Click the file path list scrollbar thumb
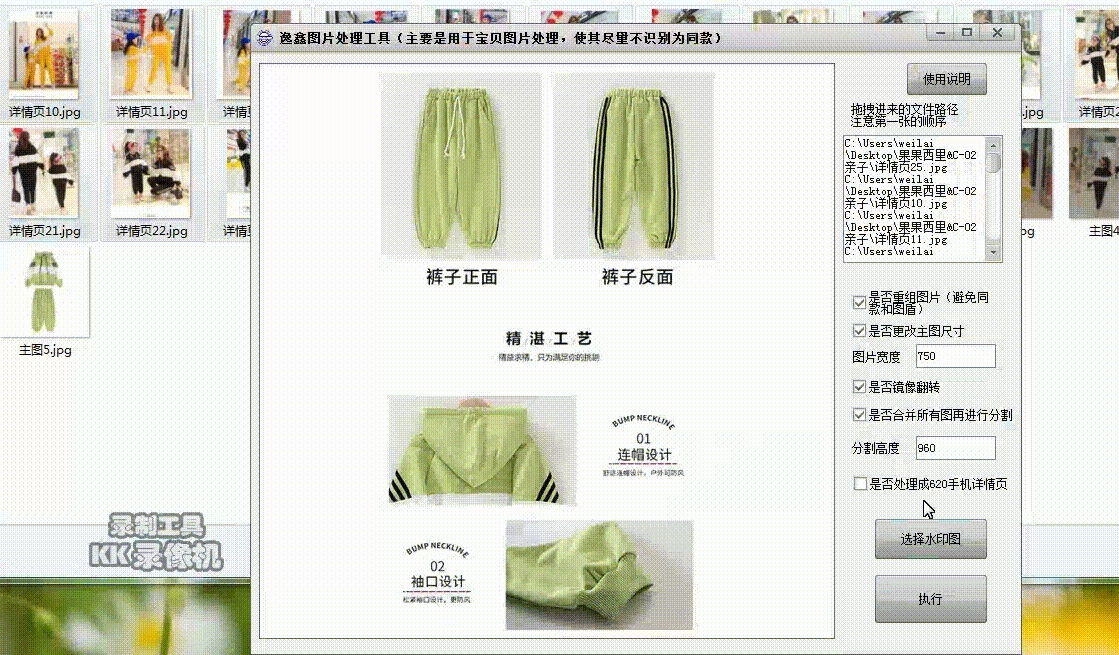The height and width of the screenshot is (655, 1119). (993, 163)
